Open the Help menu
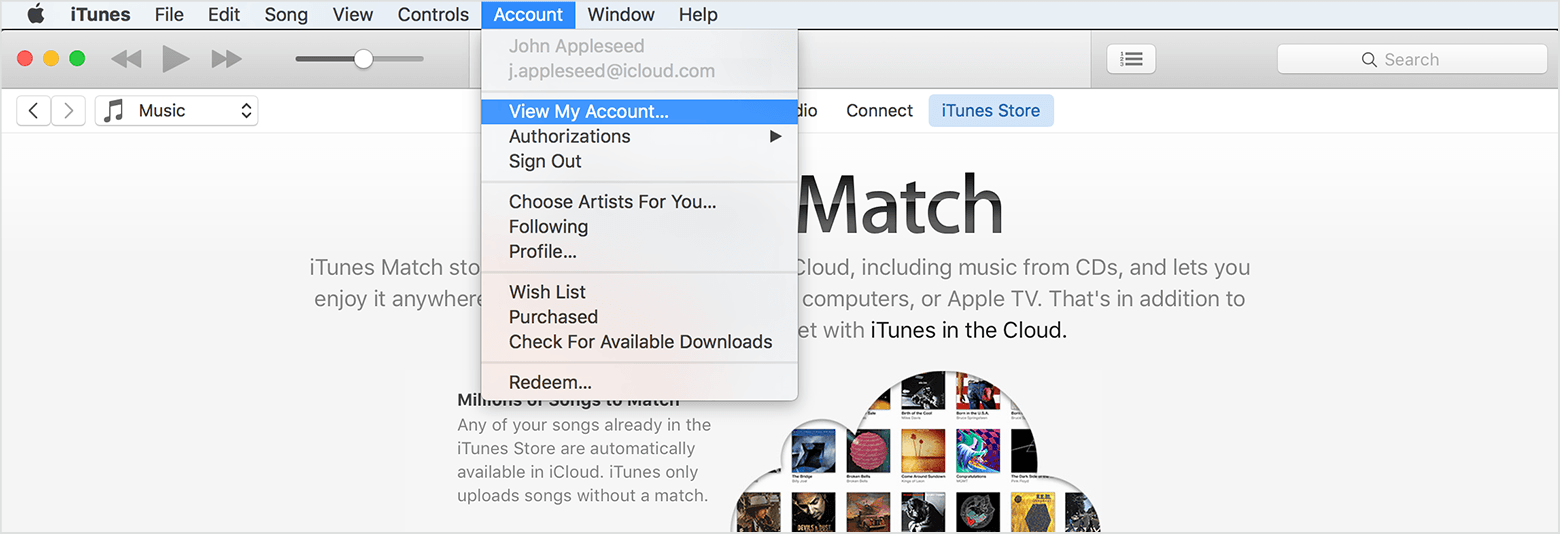Screen dimensions: 1560x534 (698, 14)
